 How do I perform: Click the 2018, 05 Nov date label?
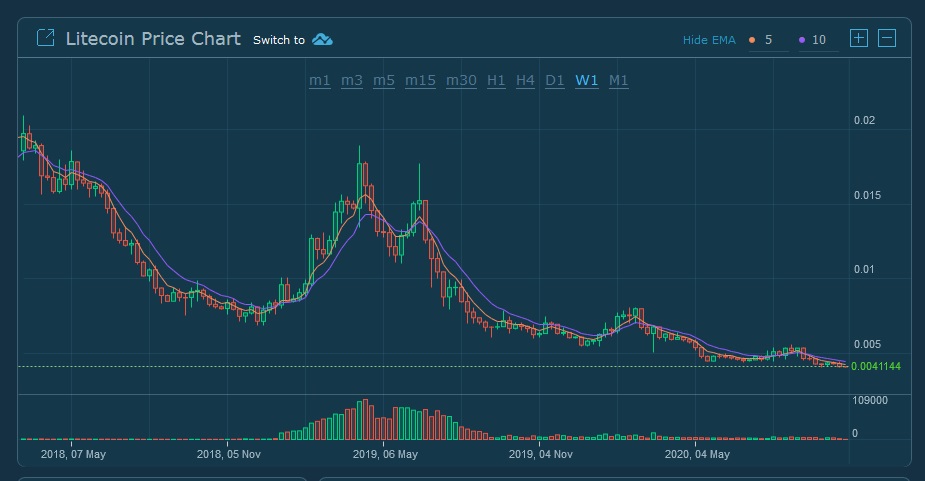228,454
